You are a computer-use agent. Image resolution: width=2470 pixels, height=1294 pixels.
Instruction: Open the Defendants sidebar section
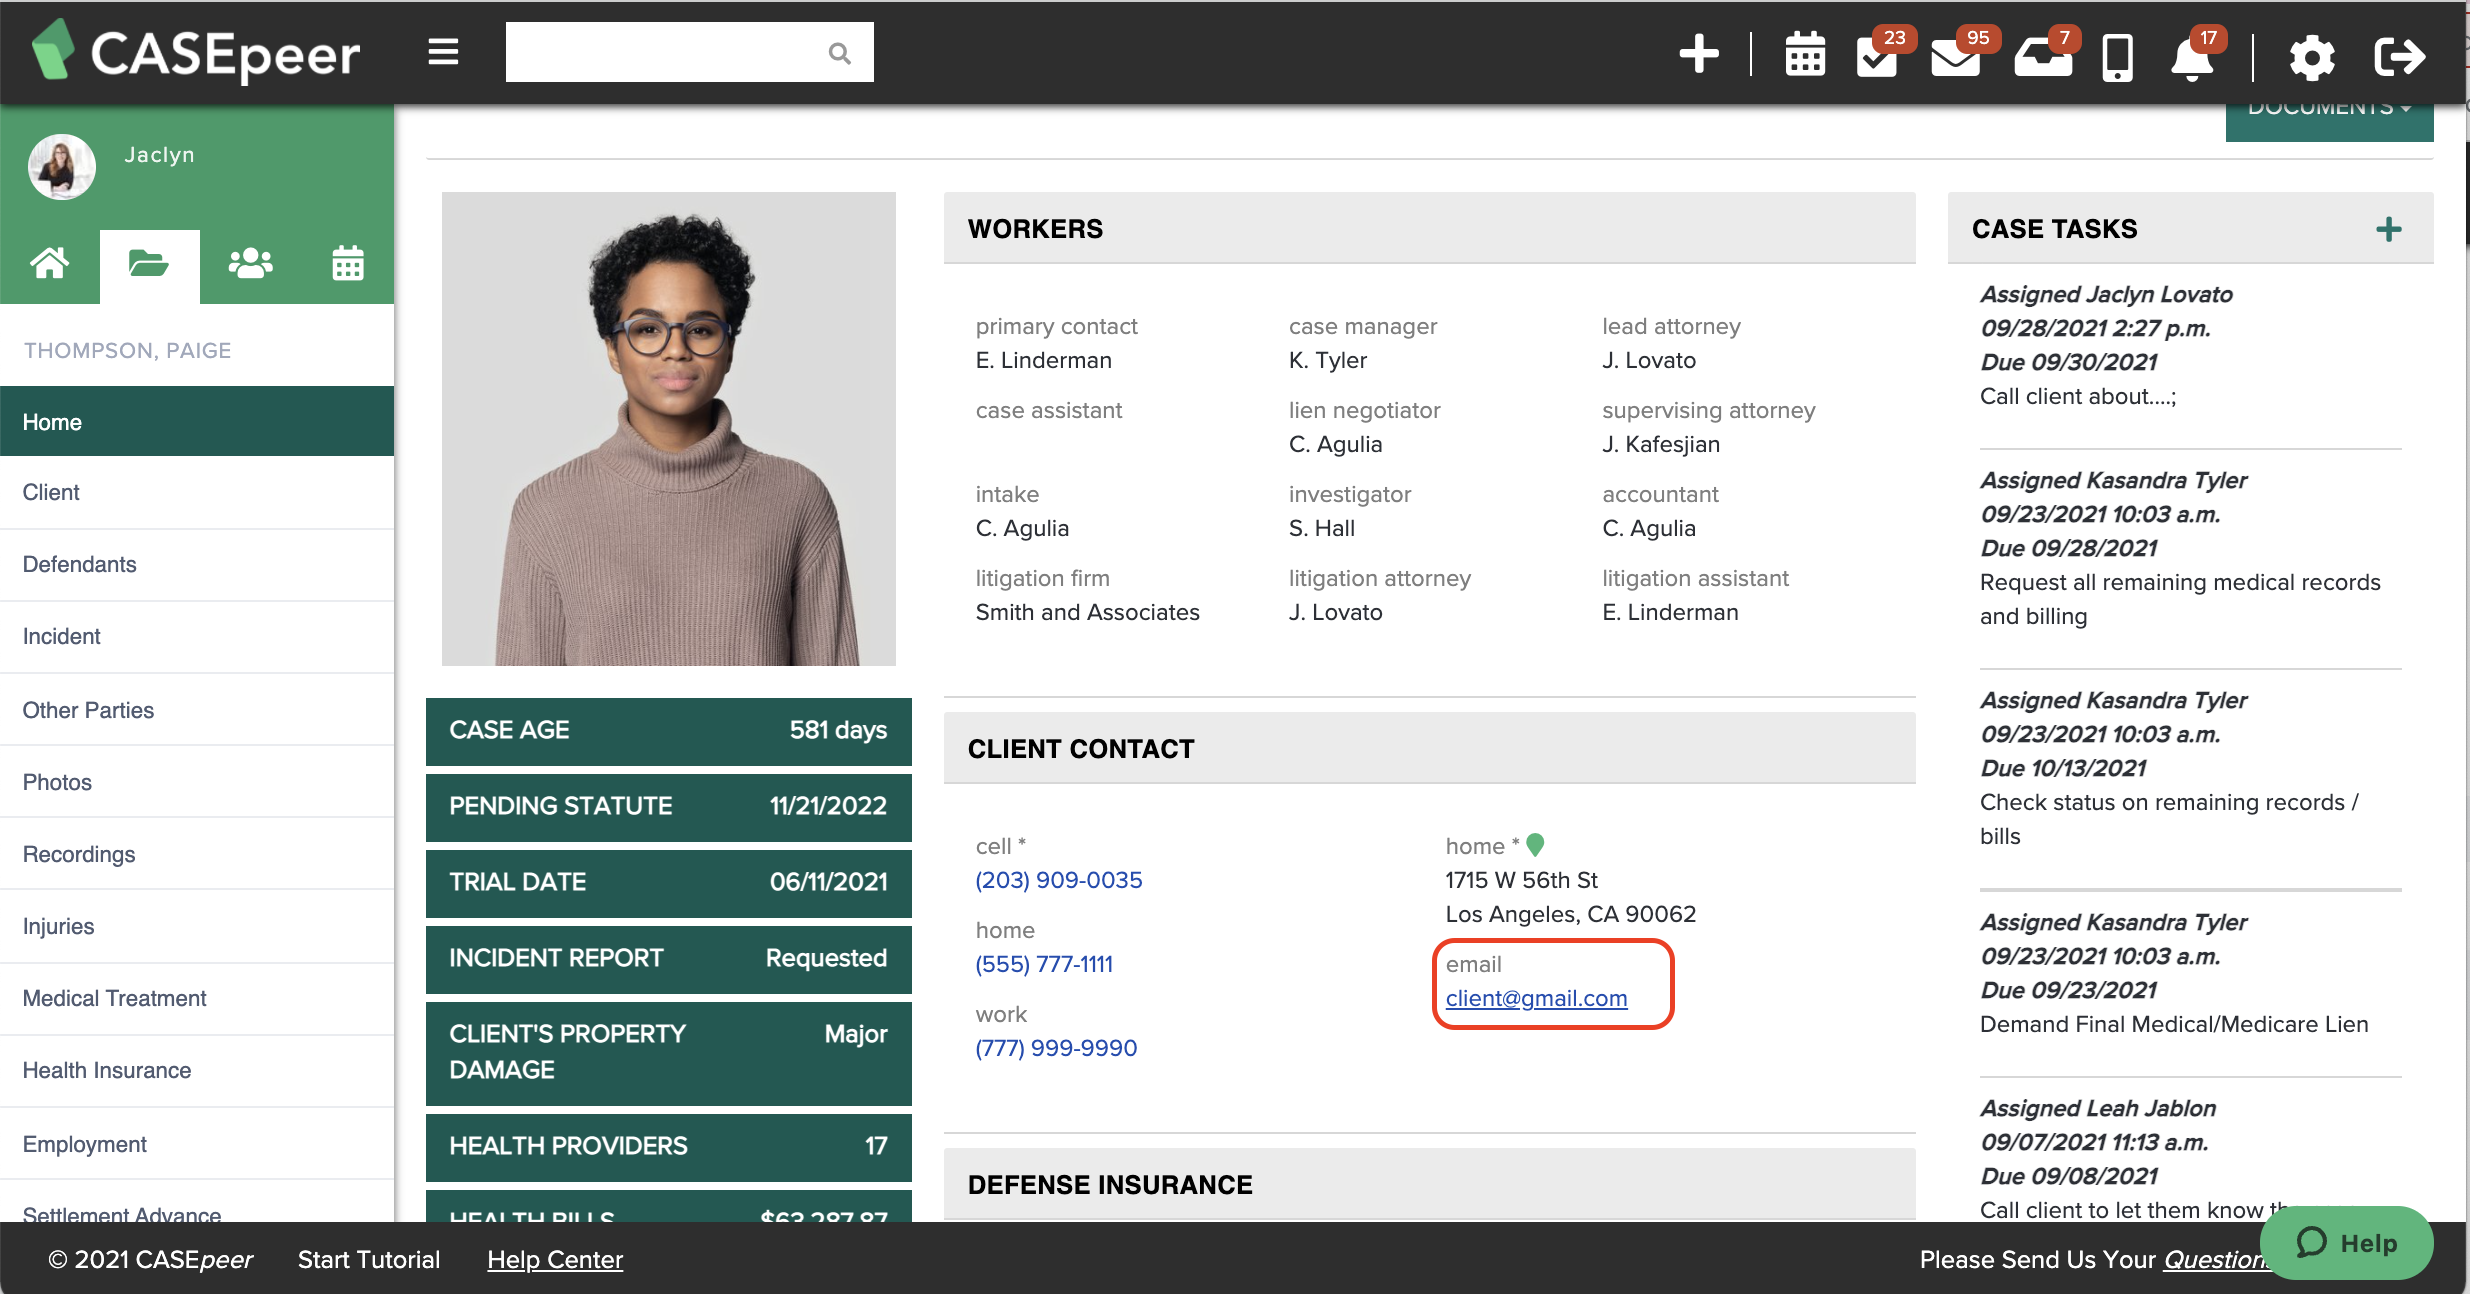197,565
